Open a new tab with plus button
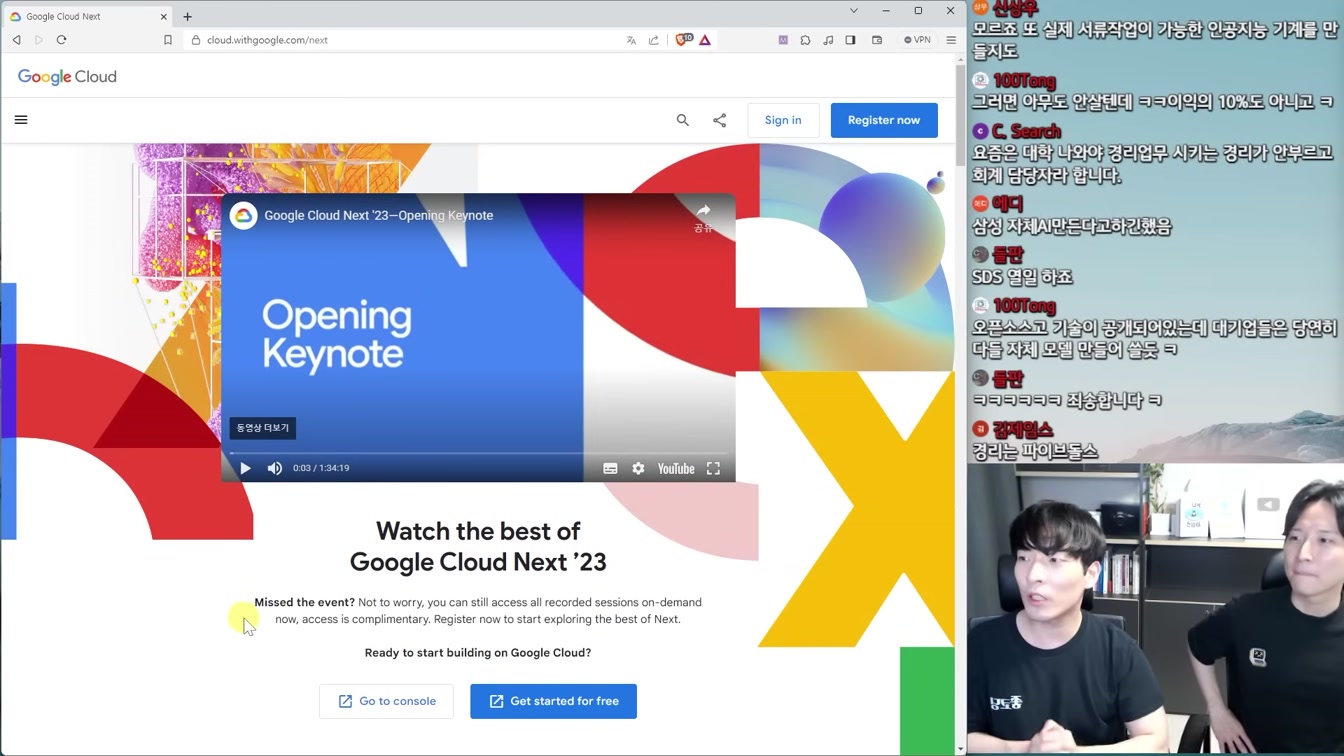The height and width of the screenshot is (756, 1344). (187, 16)
